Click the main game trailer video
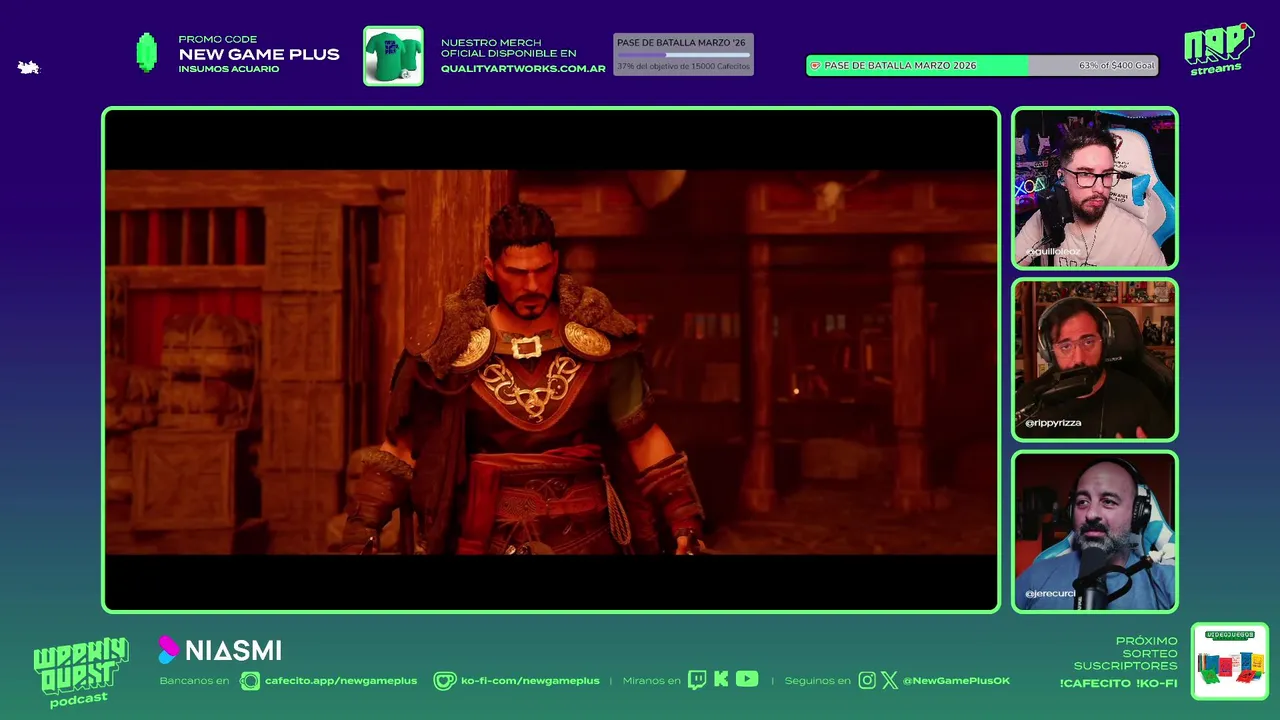Viewport: 1280px width, 720px height. click(551, 360)
